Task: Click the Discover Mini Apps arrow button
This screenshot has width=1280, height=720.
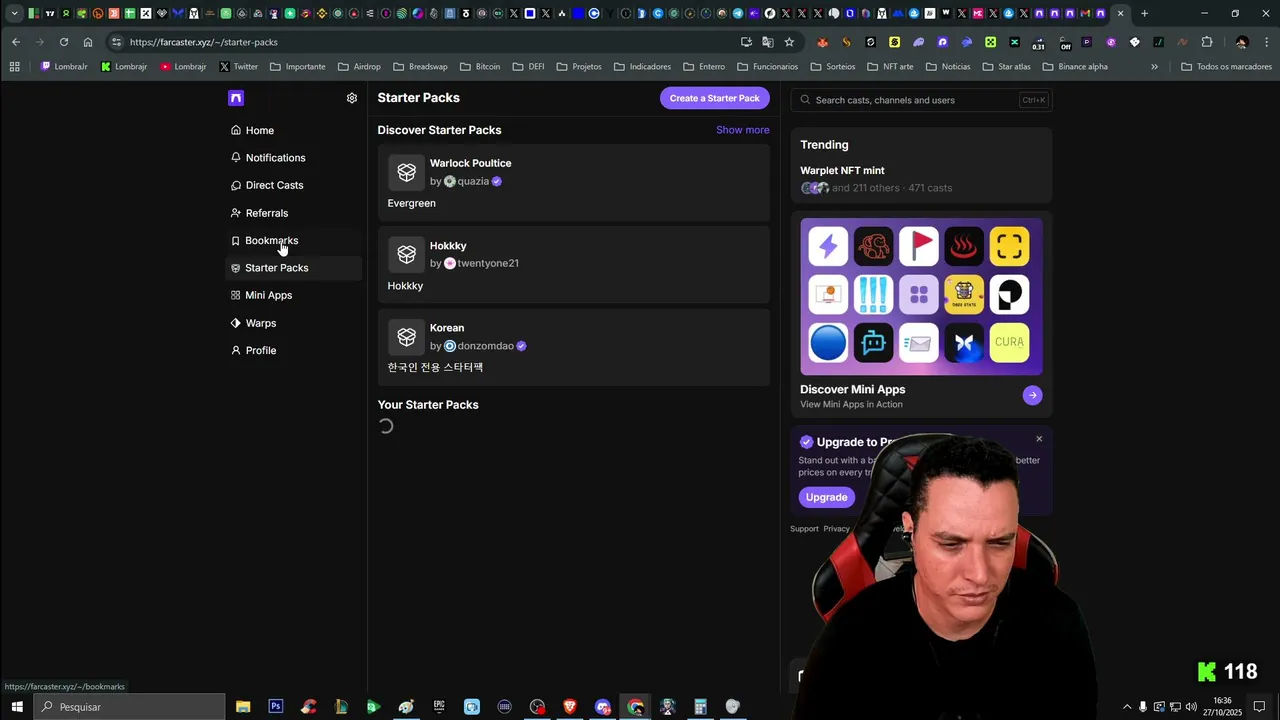Action: [x=1032, y=395]
